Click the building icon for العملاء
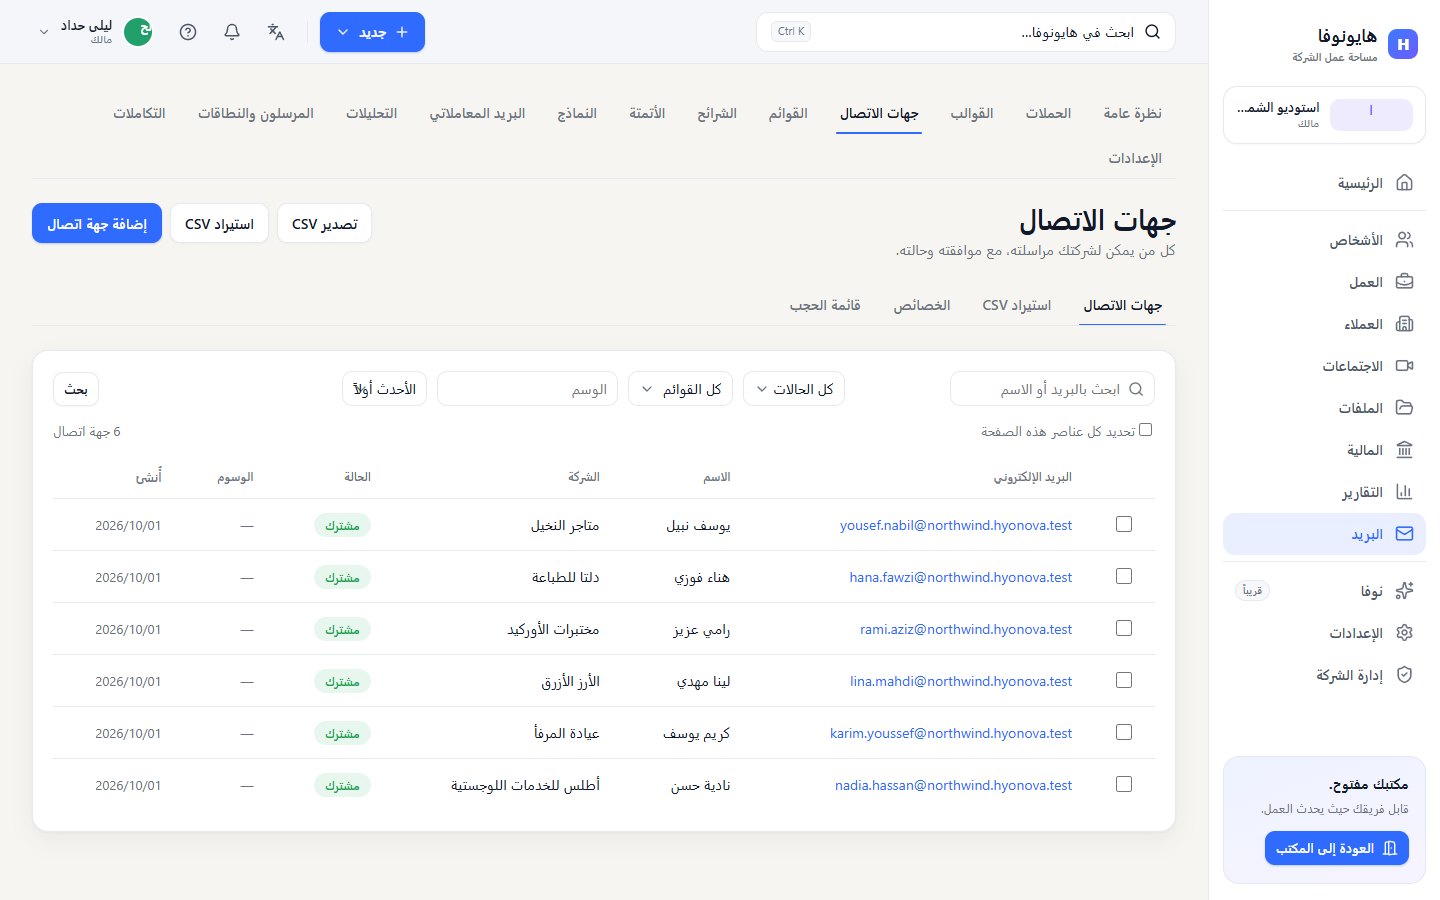 1404,324
